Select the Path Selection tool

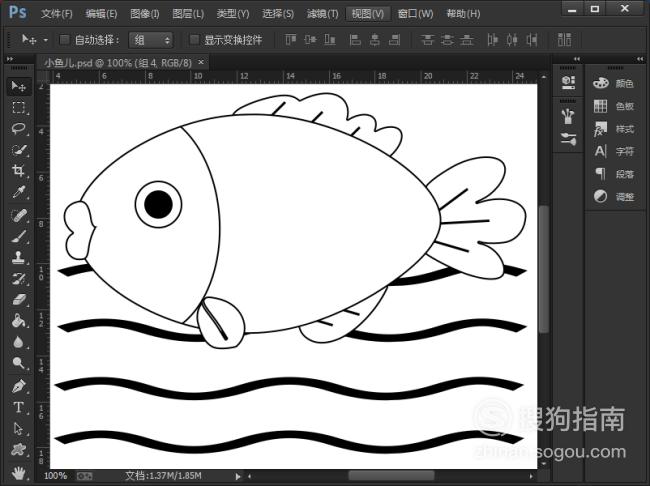[x=19, y=428]
